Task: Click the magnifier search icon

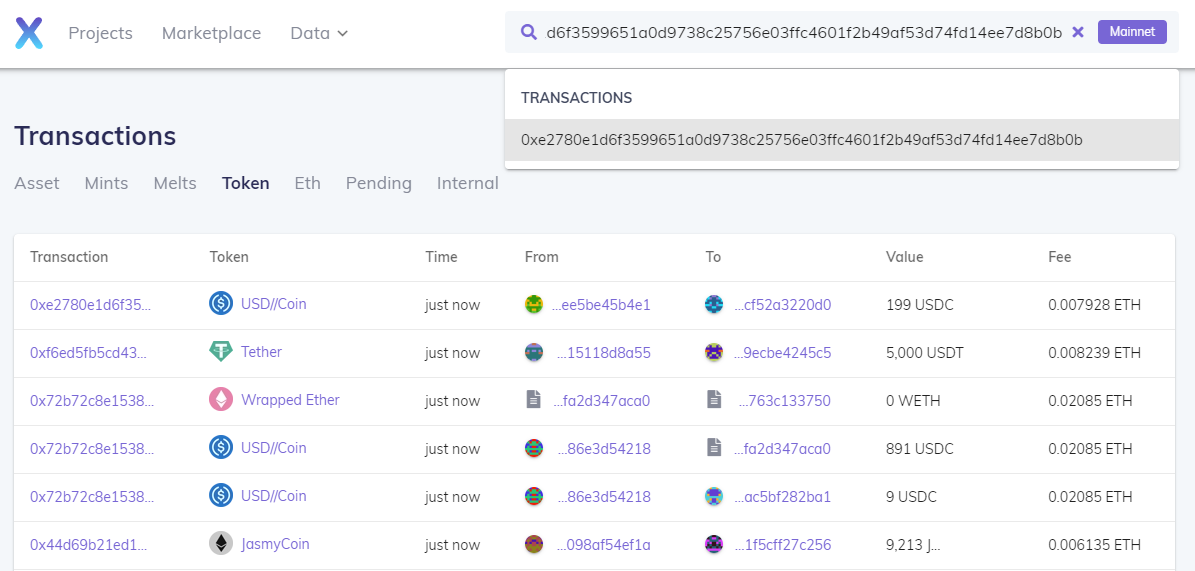Action: pyautogui.click(x=529, y=32)
